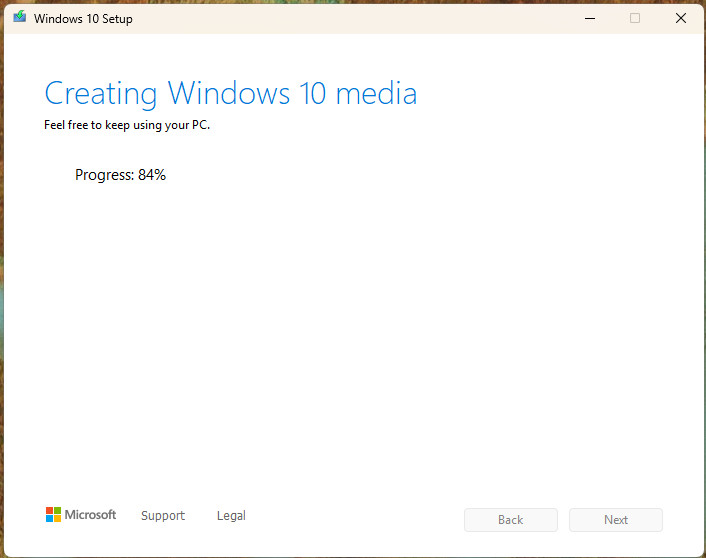Screen dimensions: 706x558
Task: Click the Next button
Action: tap(615, 520)
